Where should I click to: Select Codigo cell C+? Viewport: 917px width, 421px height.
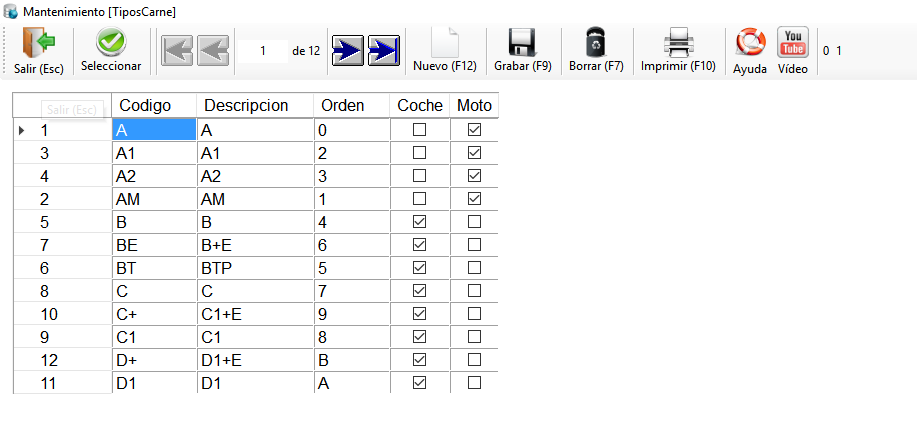[x=154, y=313]
